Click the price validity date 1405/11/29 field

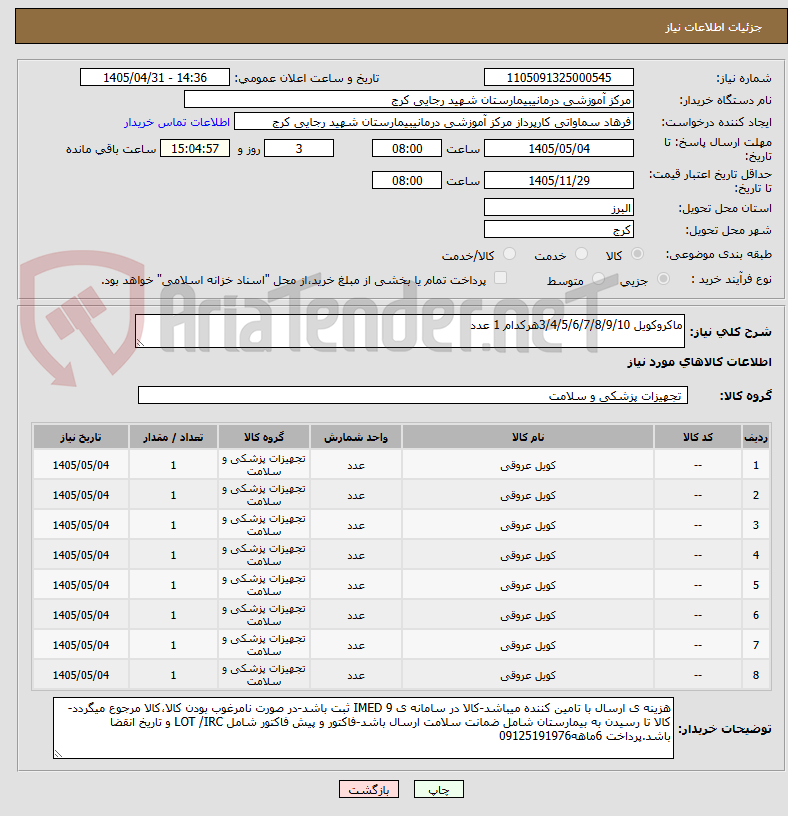click(558, 181)
